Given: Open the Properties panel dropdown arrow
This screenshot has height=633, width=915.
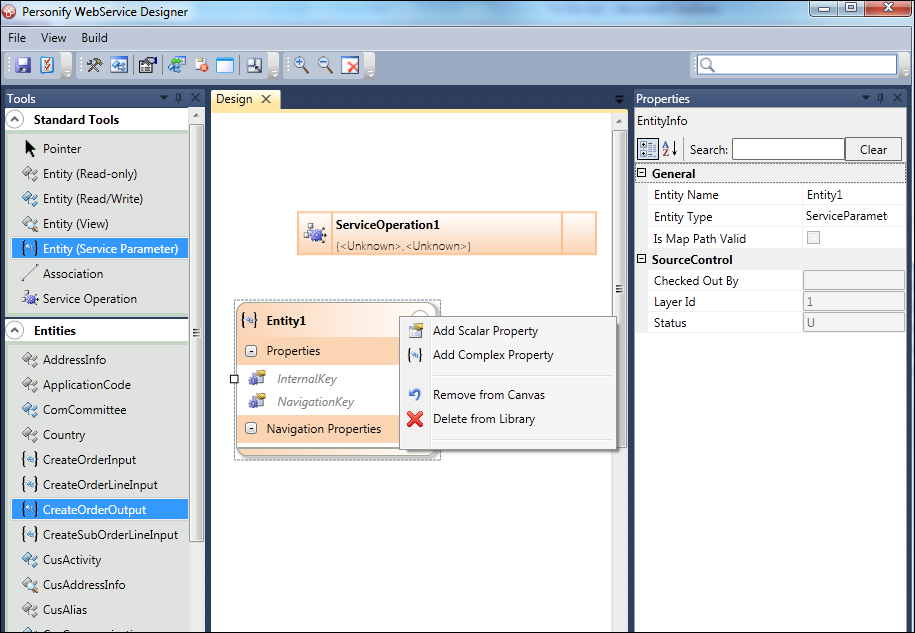Looking at the screenshot, I should click(x=865, y=98).
